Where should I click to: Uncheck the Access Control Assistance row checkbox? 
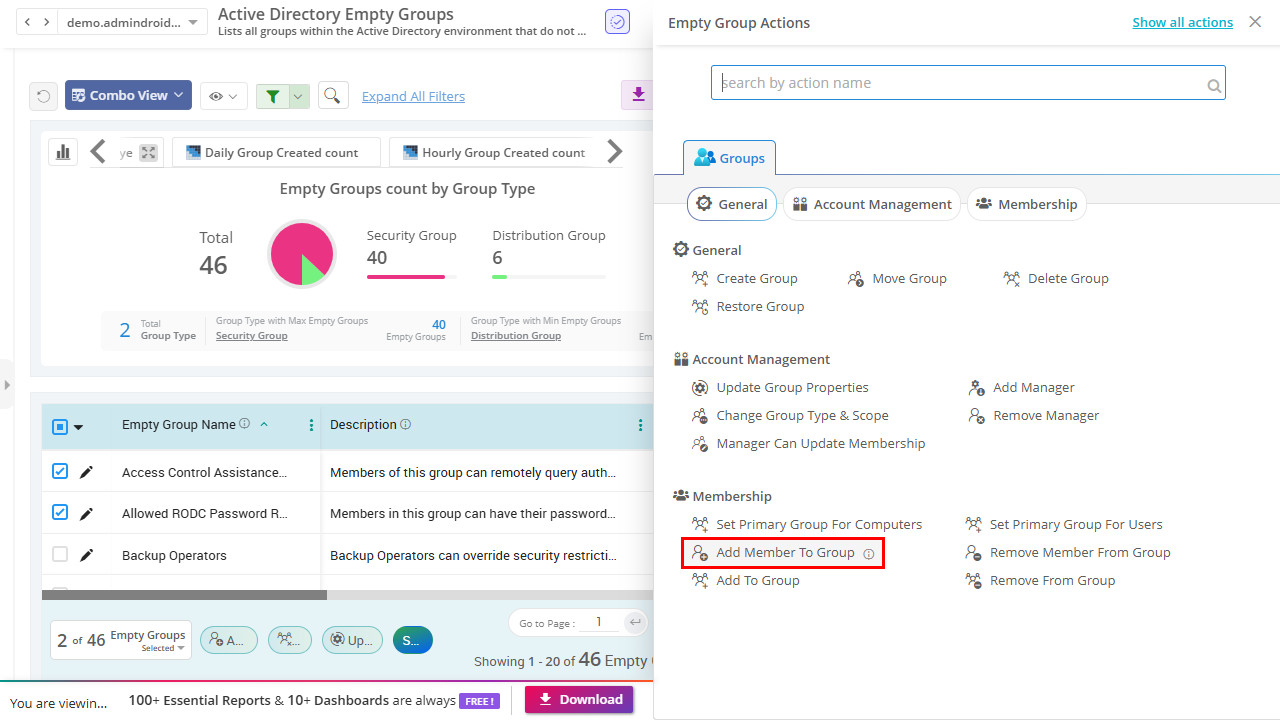(60, 471)
